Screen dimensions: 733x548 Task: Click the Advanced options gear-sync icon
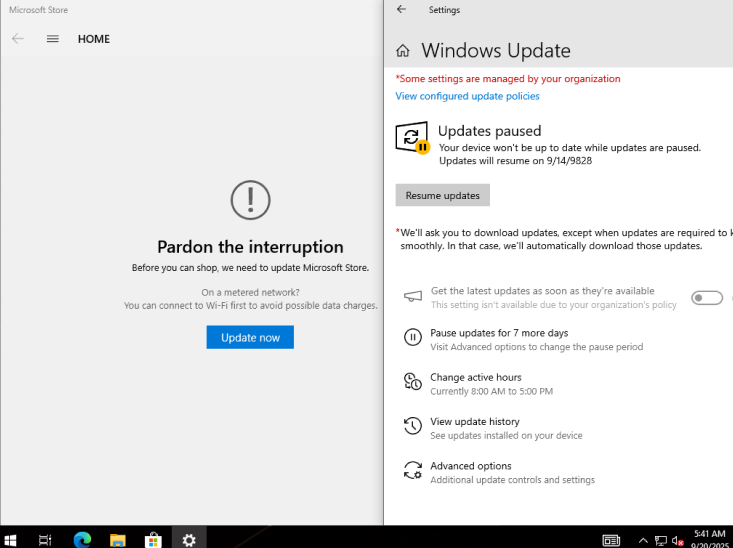tap(413, 470)
